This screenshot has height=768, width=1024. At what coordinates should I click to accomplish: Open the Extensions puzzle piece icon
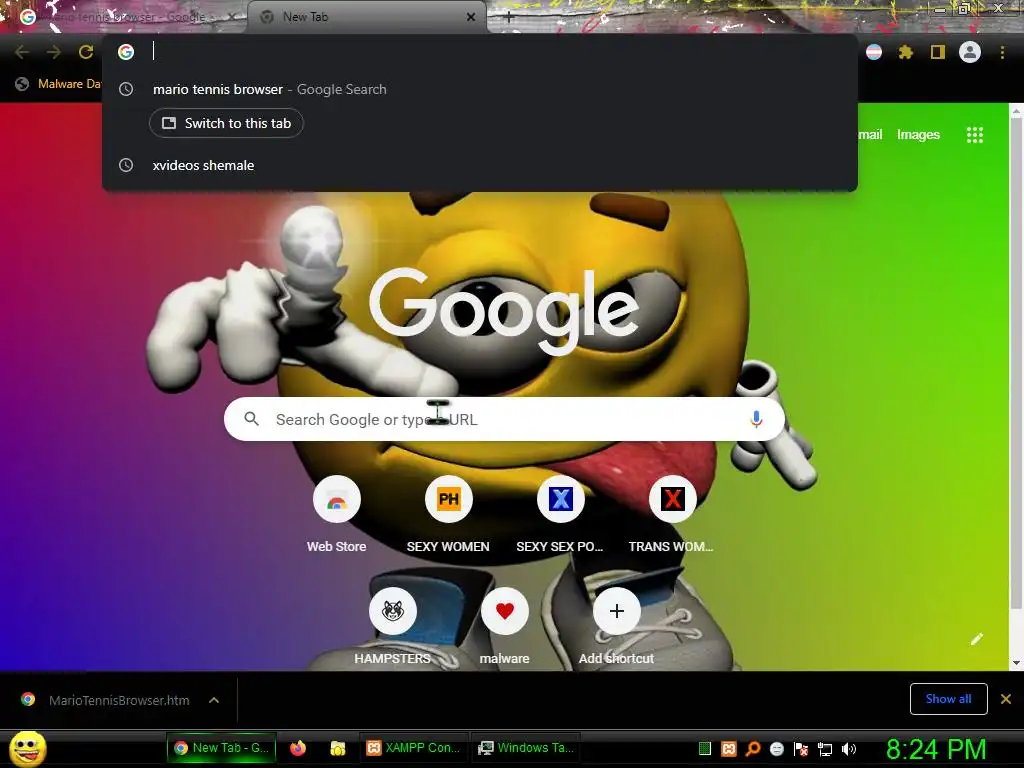click(x=905, y=52)
